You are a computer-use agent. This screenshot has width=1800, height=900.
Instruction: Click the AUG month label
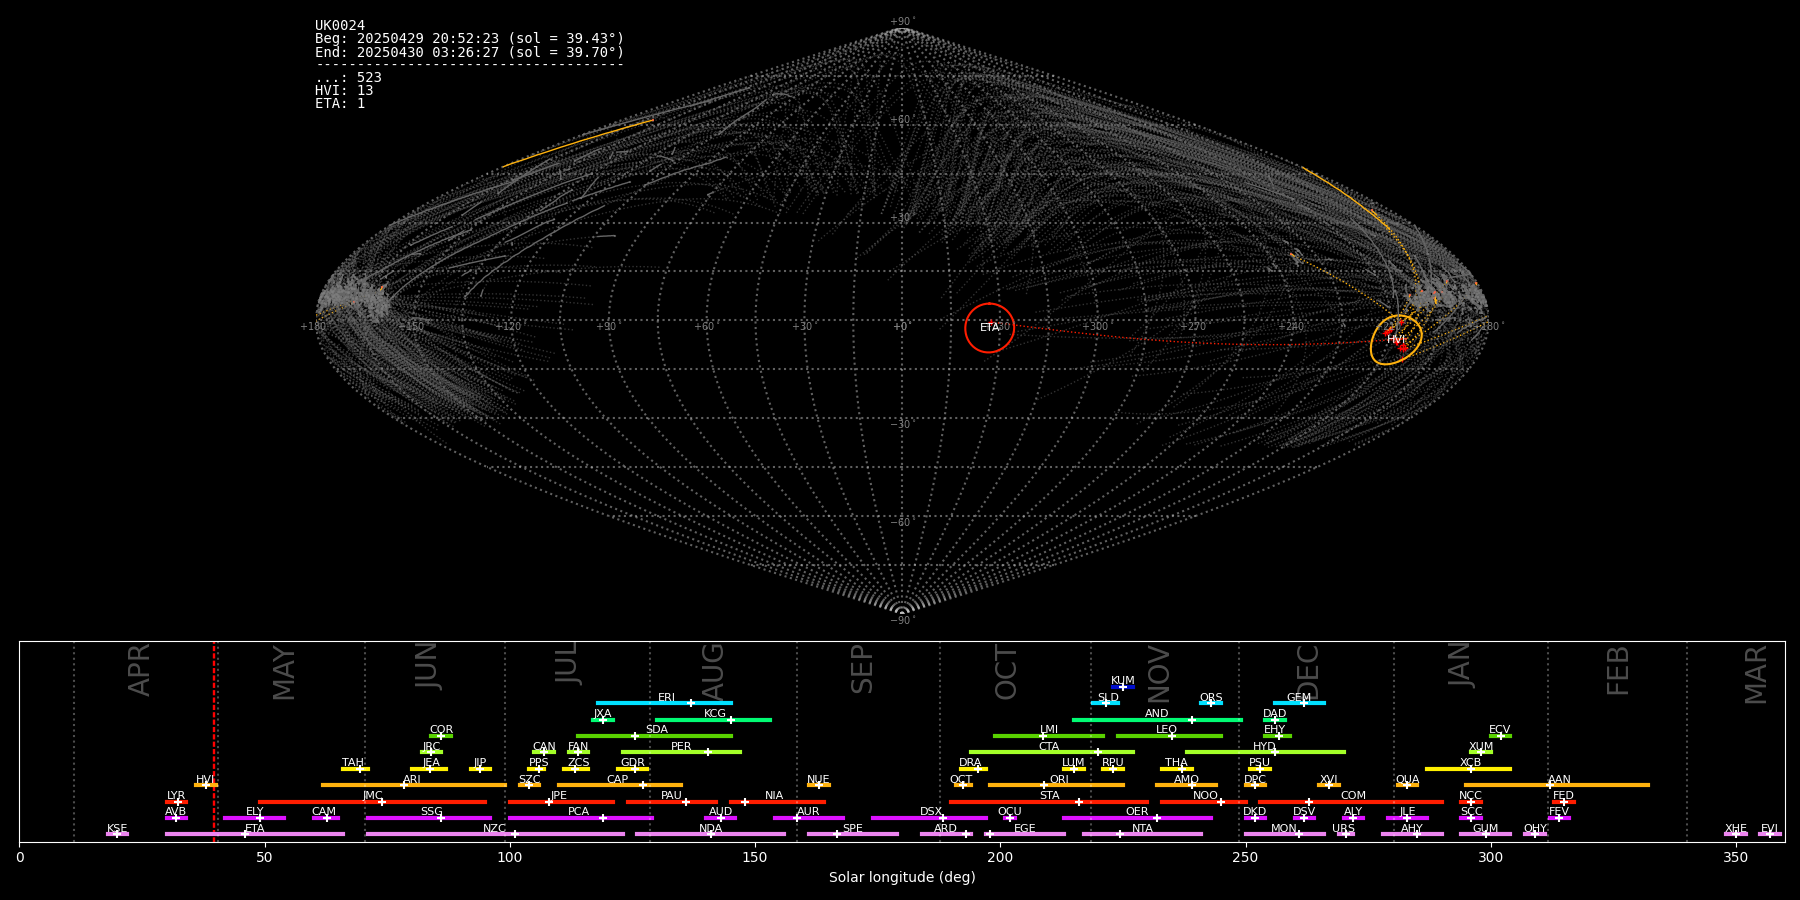point(712,673)
